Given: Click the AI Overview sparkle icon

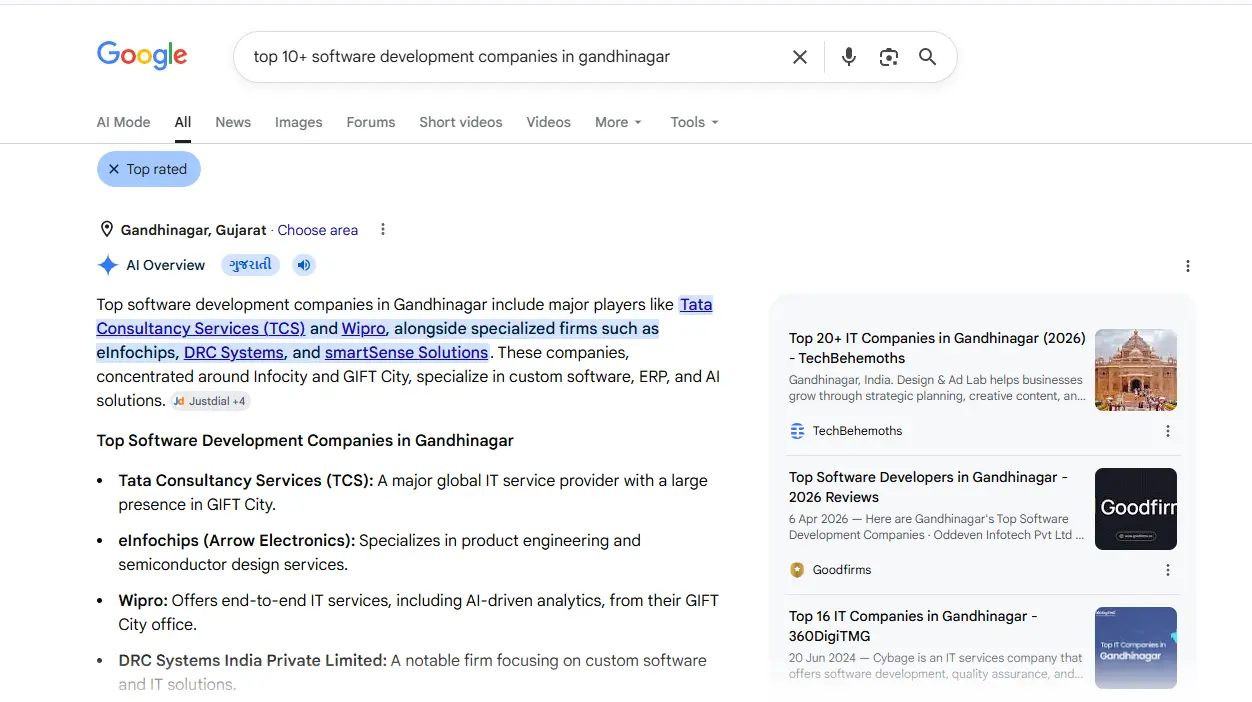Looking at the screenshot, I should [108, 265].
